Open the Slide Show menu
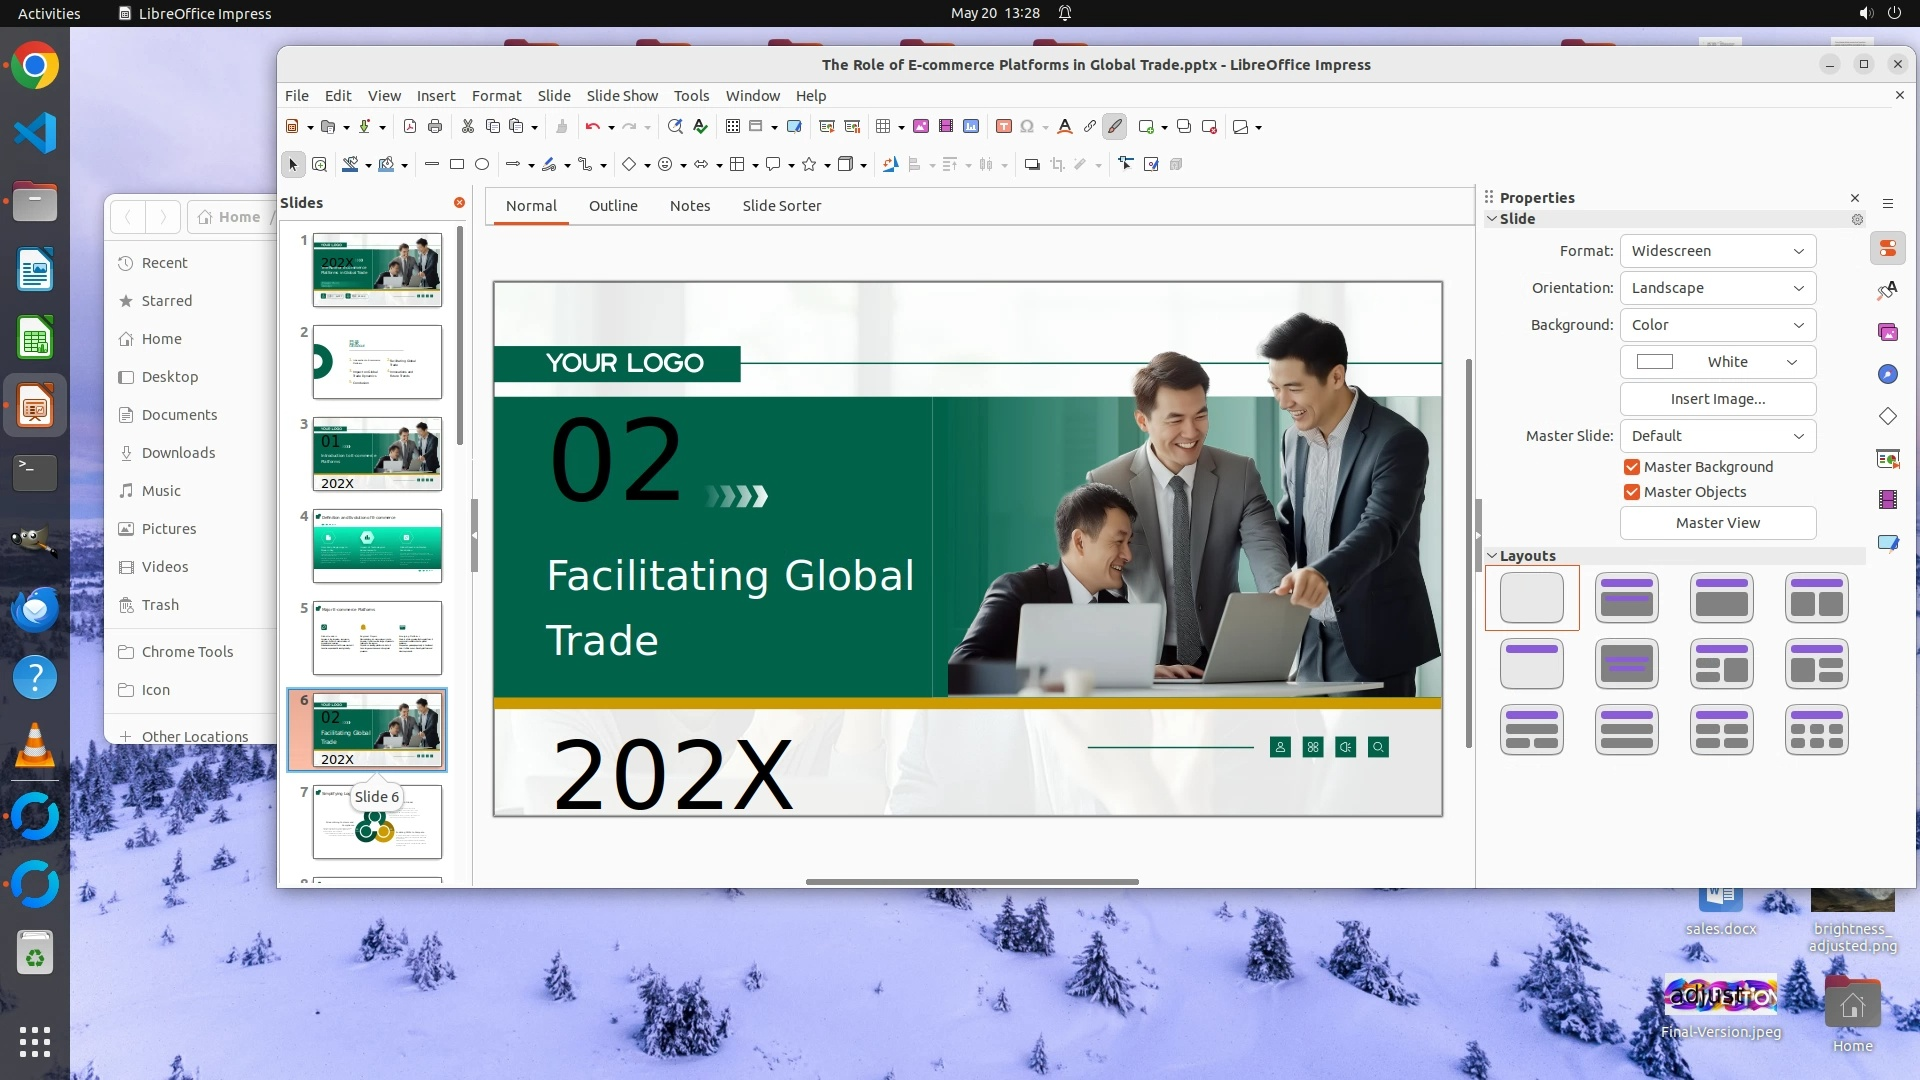This screenshot has width=1920, height=1080. point(621,96)
